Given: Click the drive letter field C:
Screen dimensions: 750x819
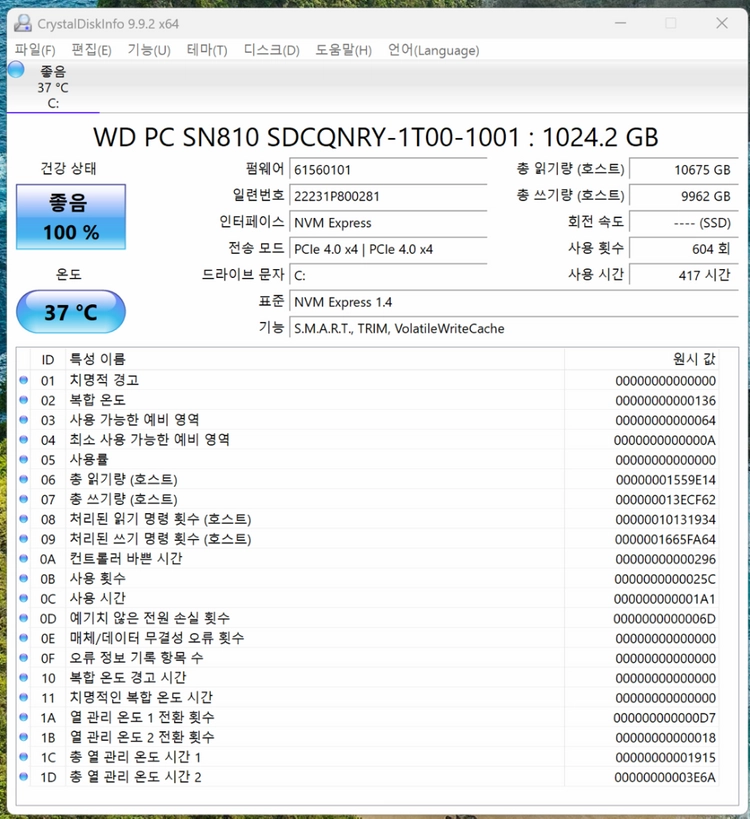Looking at the screenshot, I should 388,275.
